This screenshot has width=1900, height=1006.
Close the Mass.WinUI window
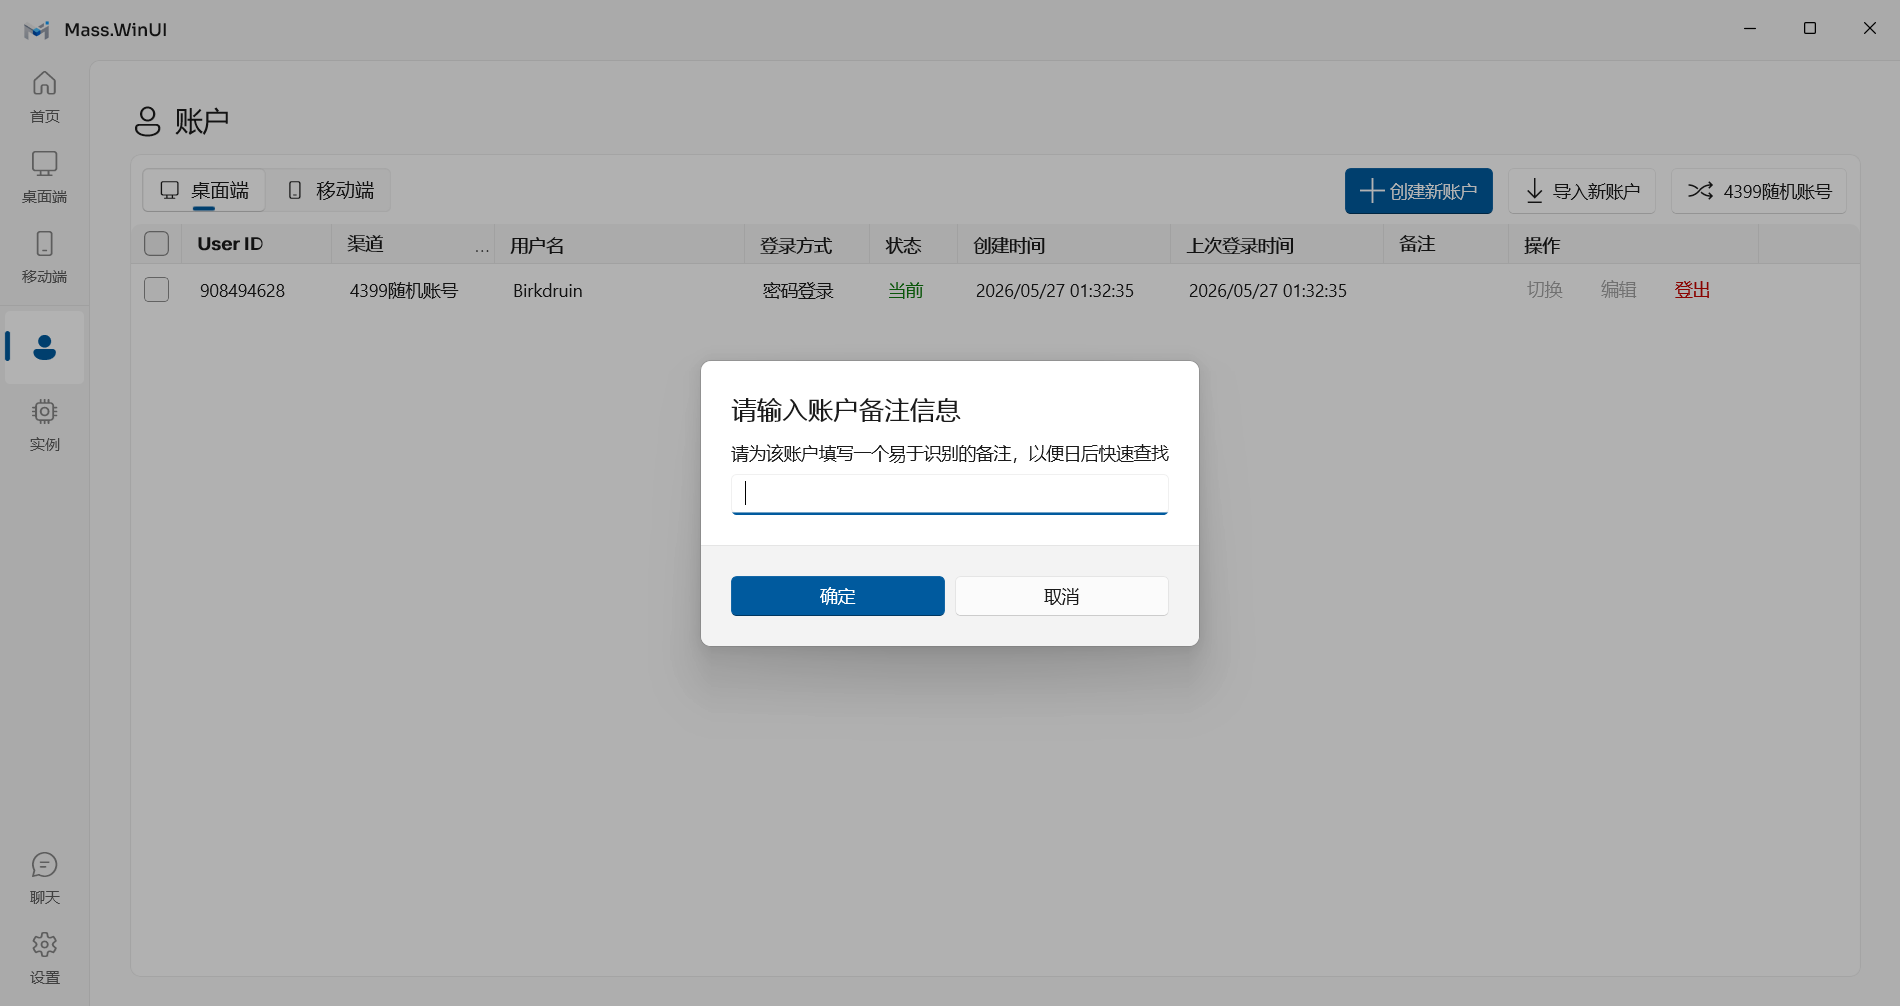click(1870, 29)
